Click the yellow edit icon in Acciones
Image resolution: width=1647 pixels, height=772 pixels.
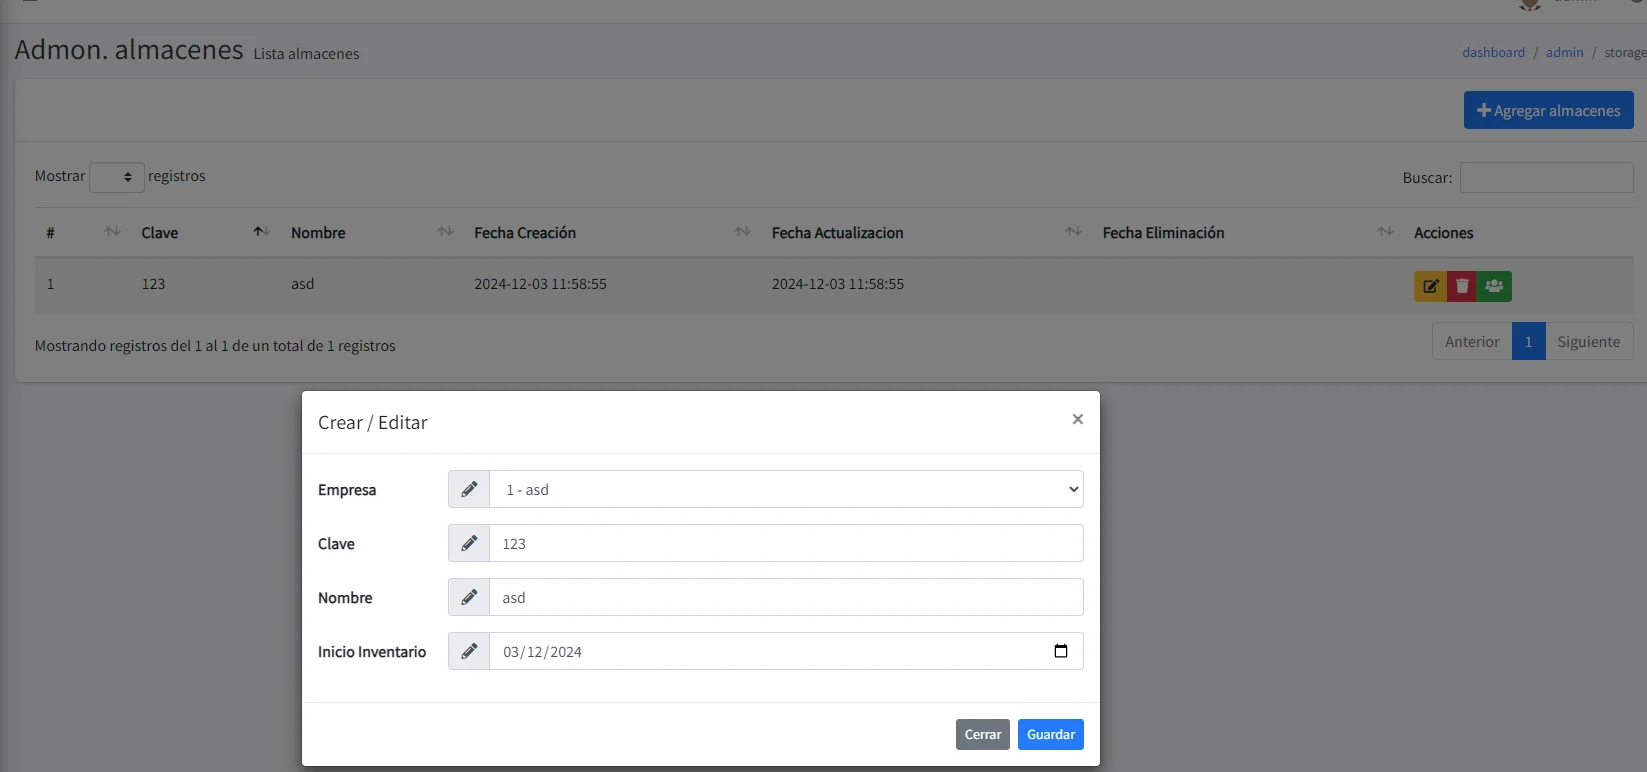[x=1430, y=286]
